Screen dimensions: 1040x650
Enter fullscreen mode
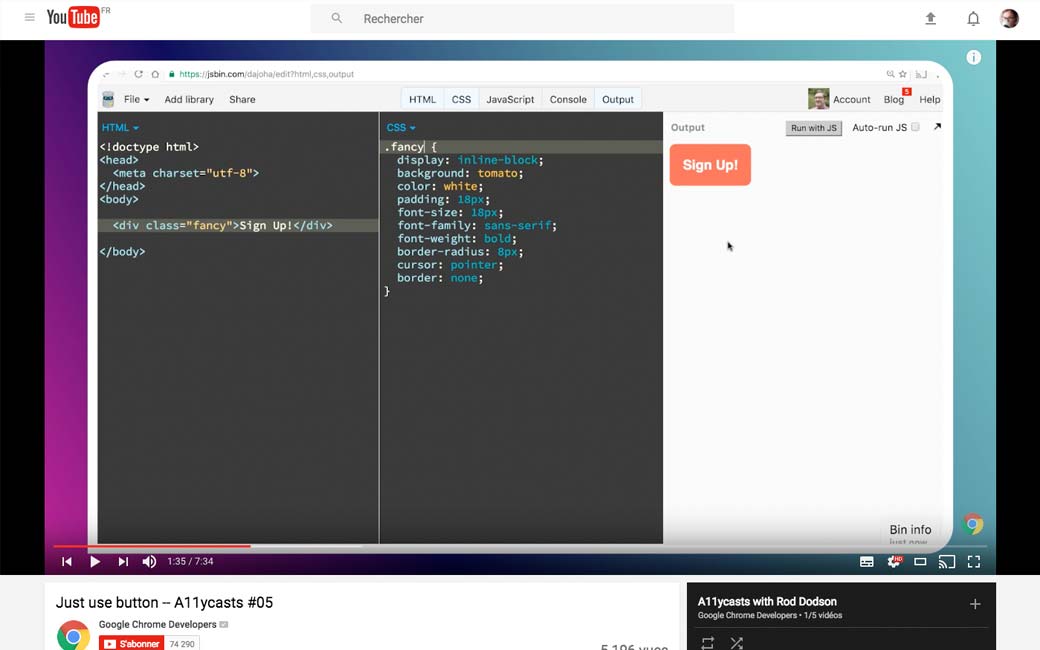pyautogui.click(x=973, y=562)
